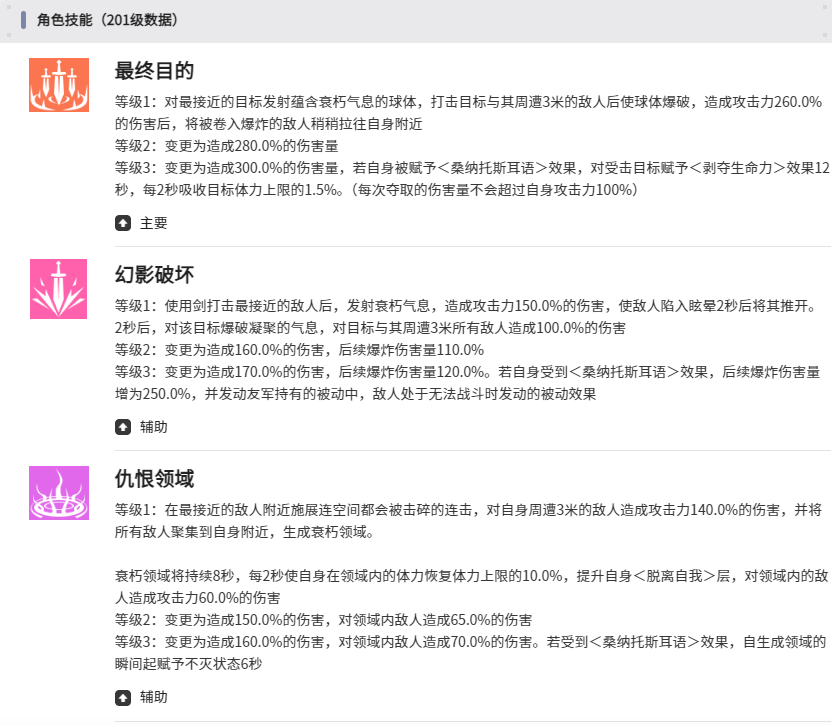Click 仇恨领域 等级2 line with 65.0%的伤害
This screenshot has width=832, height=725.
[324, 620]
